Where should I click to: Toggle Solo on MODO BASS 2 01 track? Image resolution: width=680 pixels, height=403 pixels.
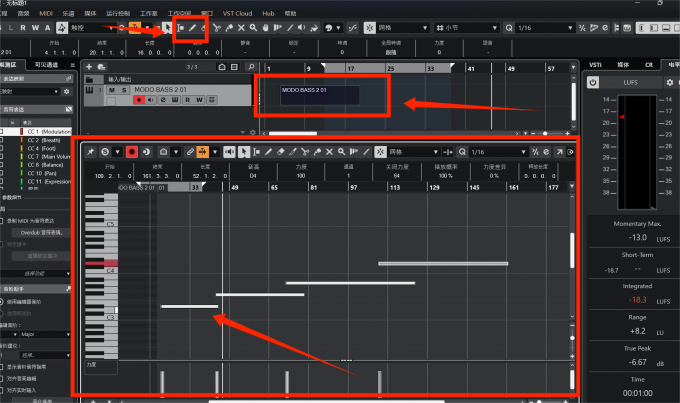click(x=124, y=90)
